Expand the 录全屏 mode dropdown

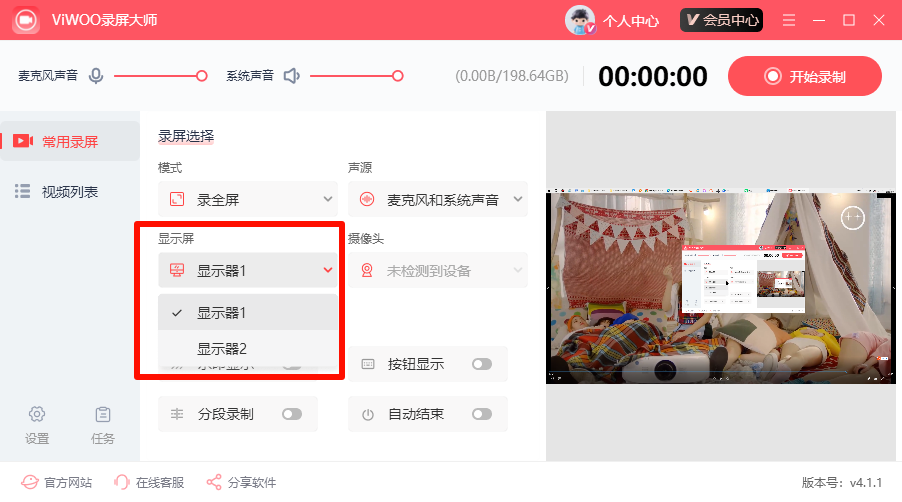pos(247,200)
